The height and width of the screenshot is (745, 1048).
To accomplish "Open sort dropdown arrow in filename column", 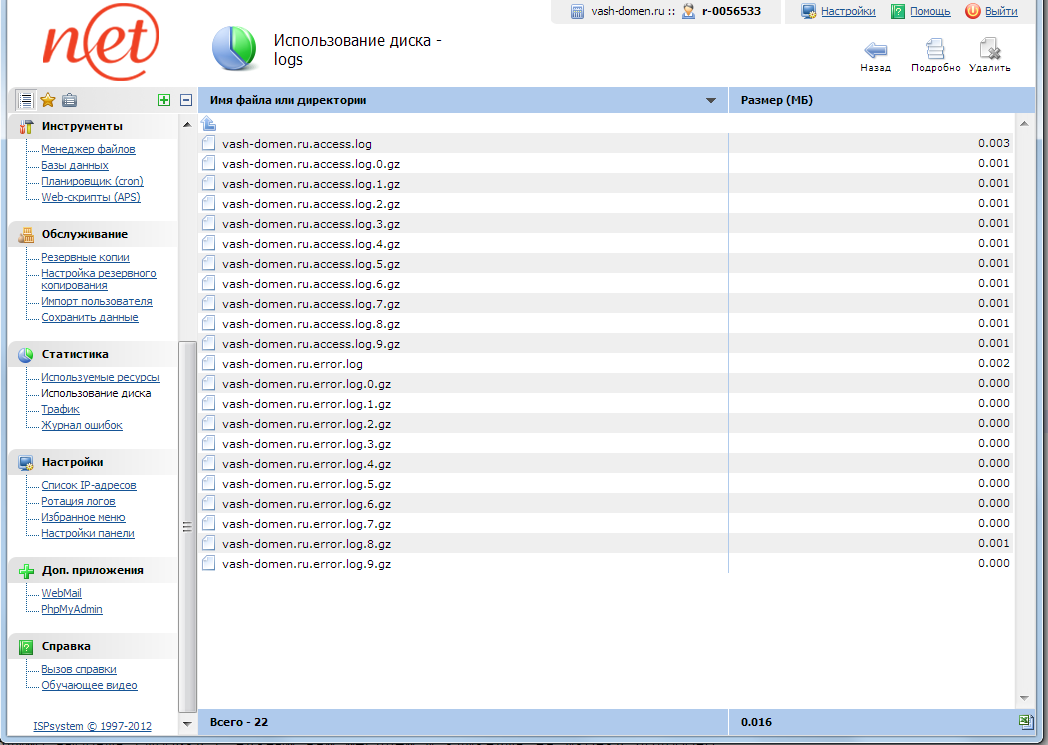I will pyautogui.click(x=711, y=101).
